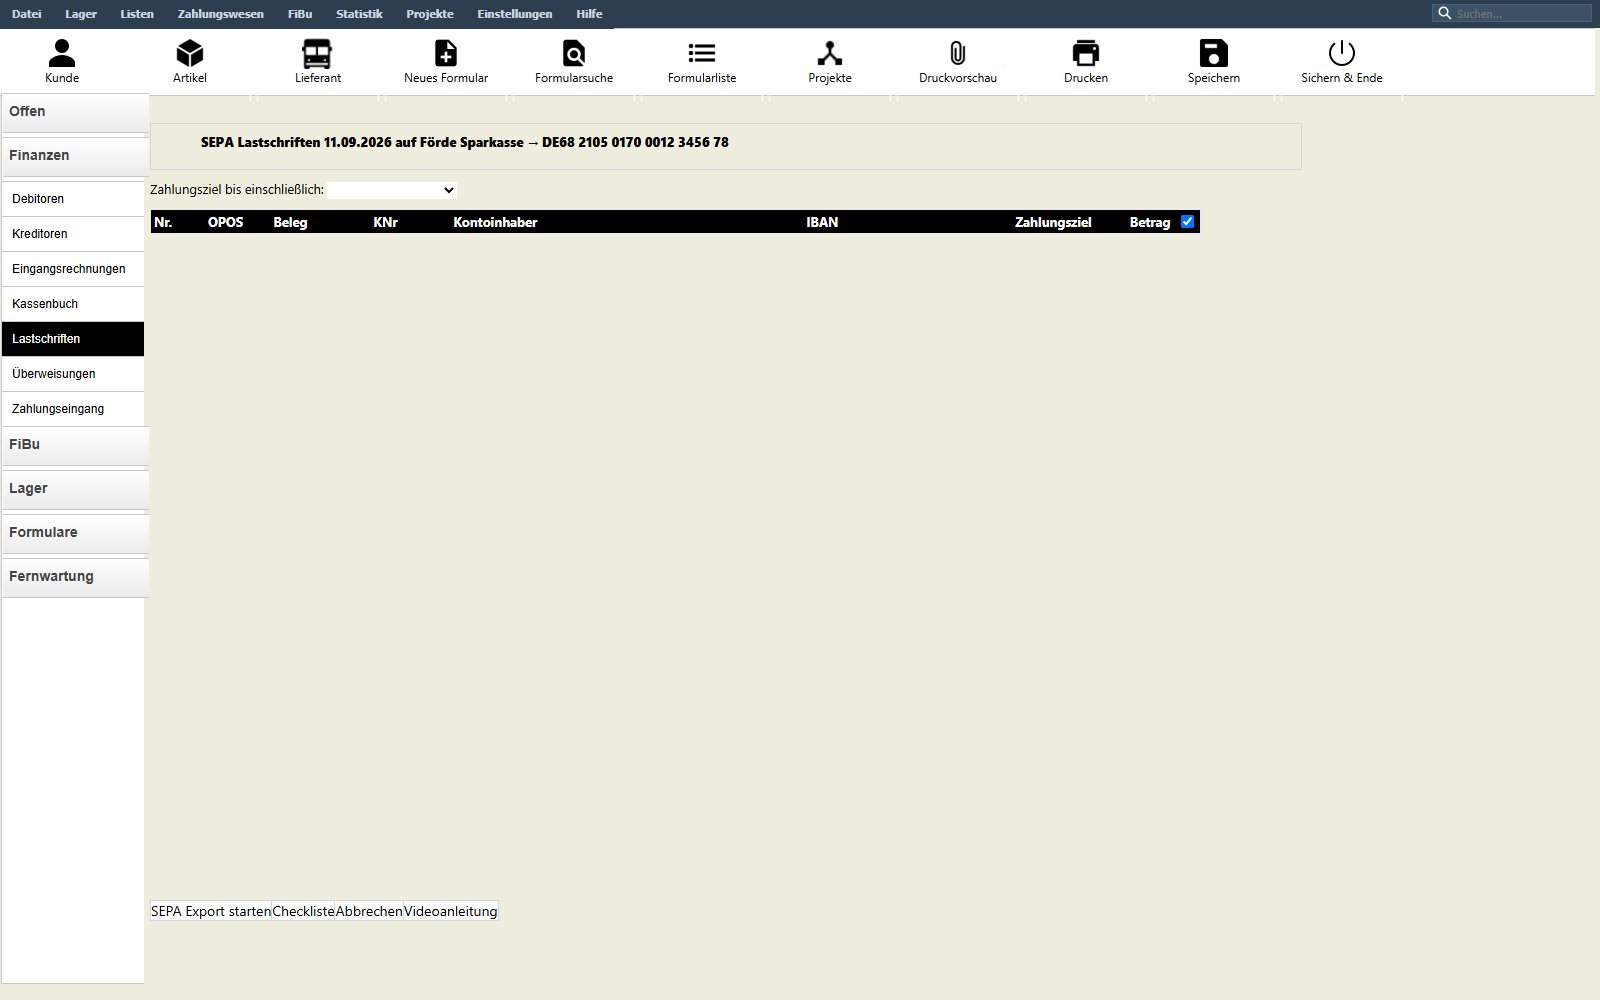
Task: Open the Zahlungsziel bis einschließlich dropdown
Action: pos(392,190)
